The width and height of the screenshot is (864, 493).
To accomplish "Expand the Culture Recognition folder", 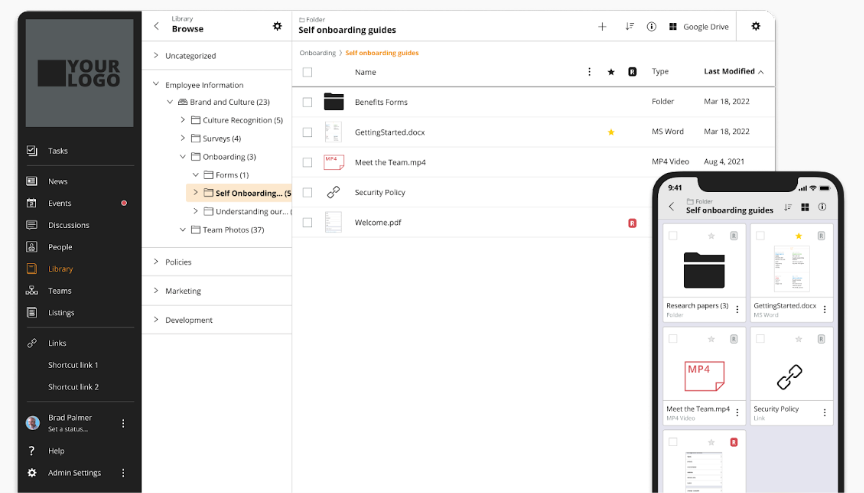I will 182,120.
